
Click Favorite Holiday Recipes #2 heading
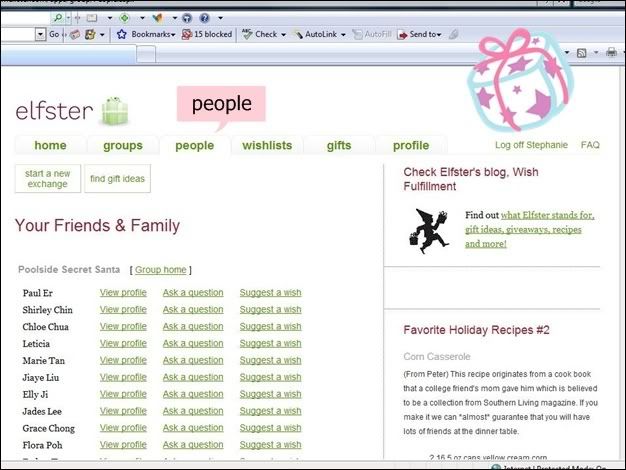476,330
